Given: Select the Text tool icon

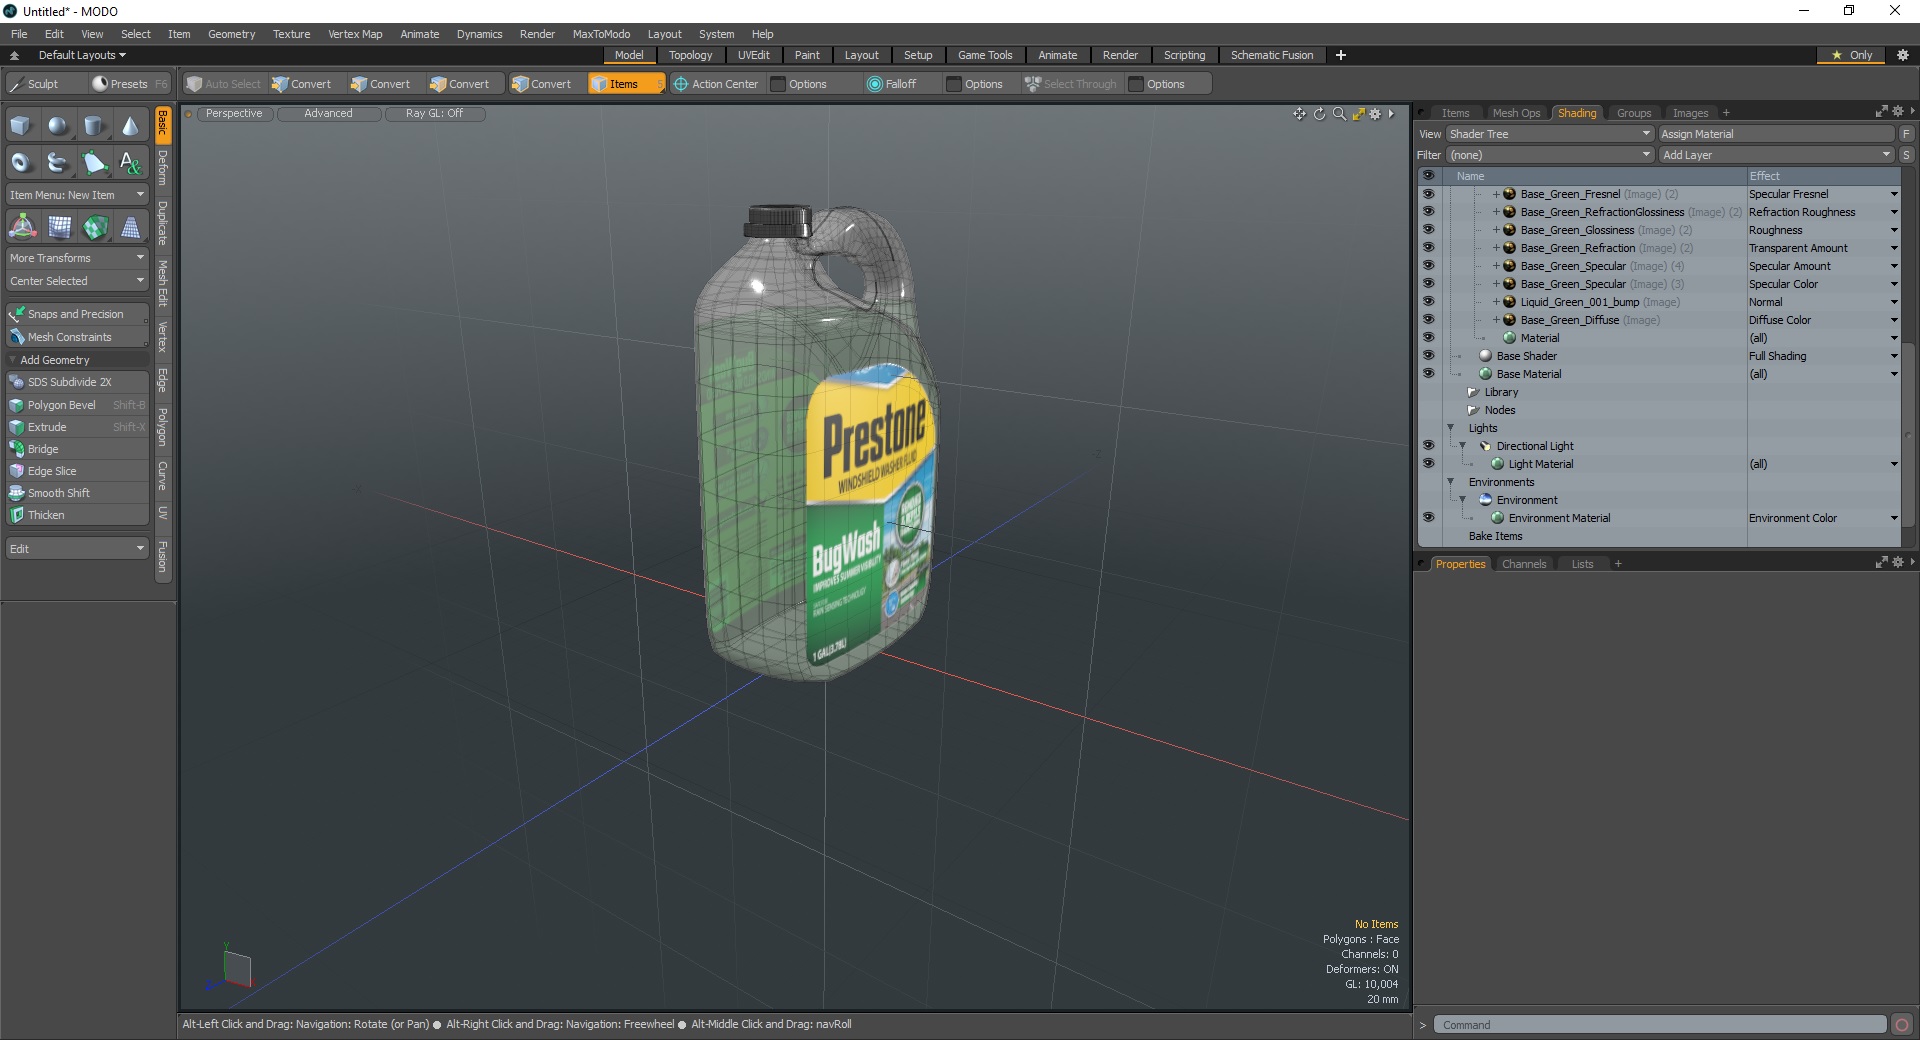Looking at the screenshot, I should point(130,162).
